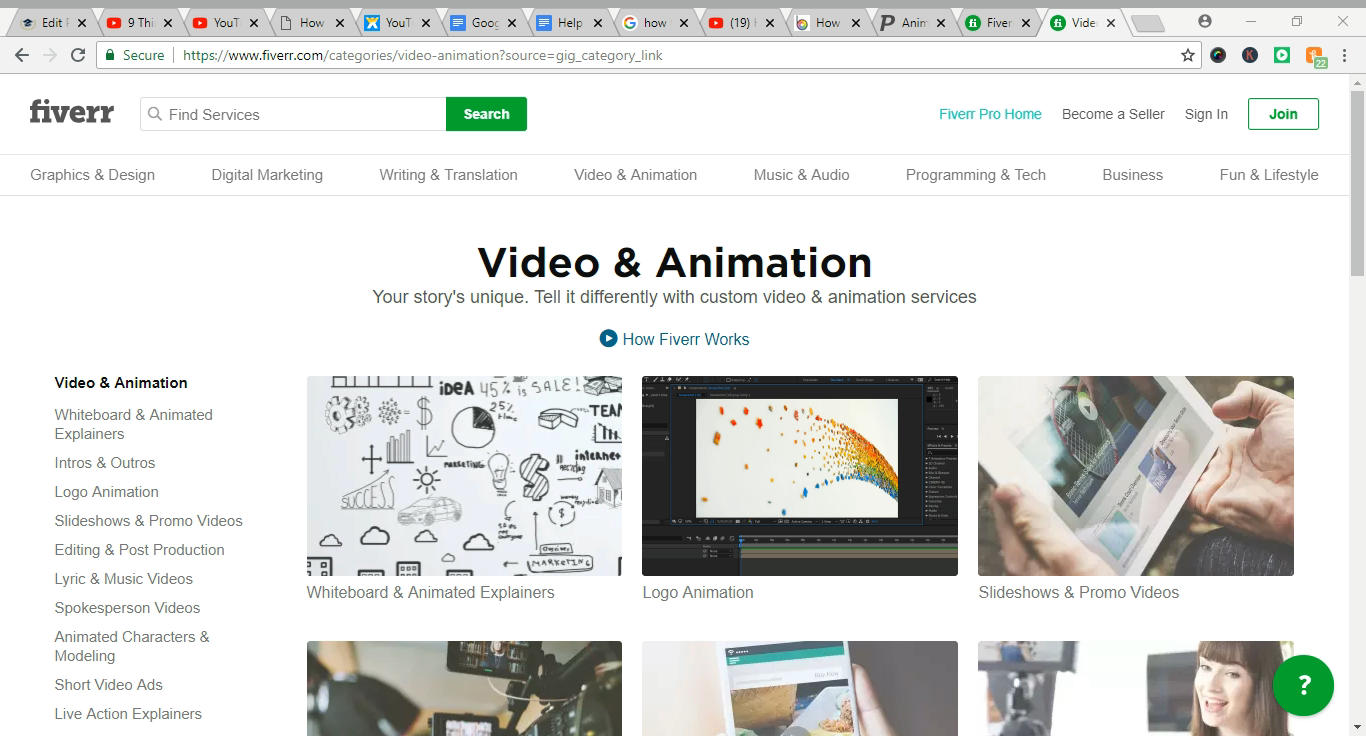Open the orange extension with badge 22
1366x736 pixels.
[x=1315, y=56]
